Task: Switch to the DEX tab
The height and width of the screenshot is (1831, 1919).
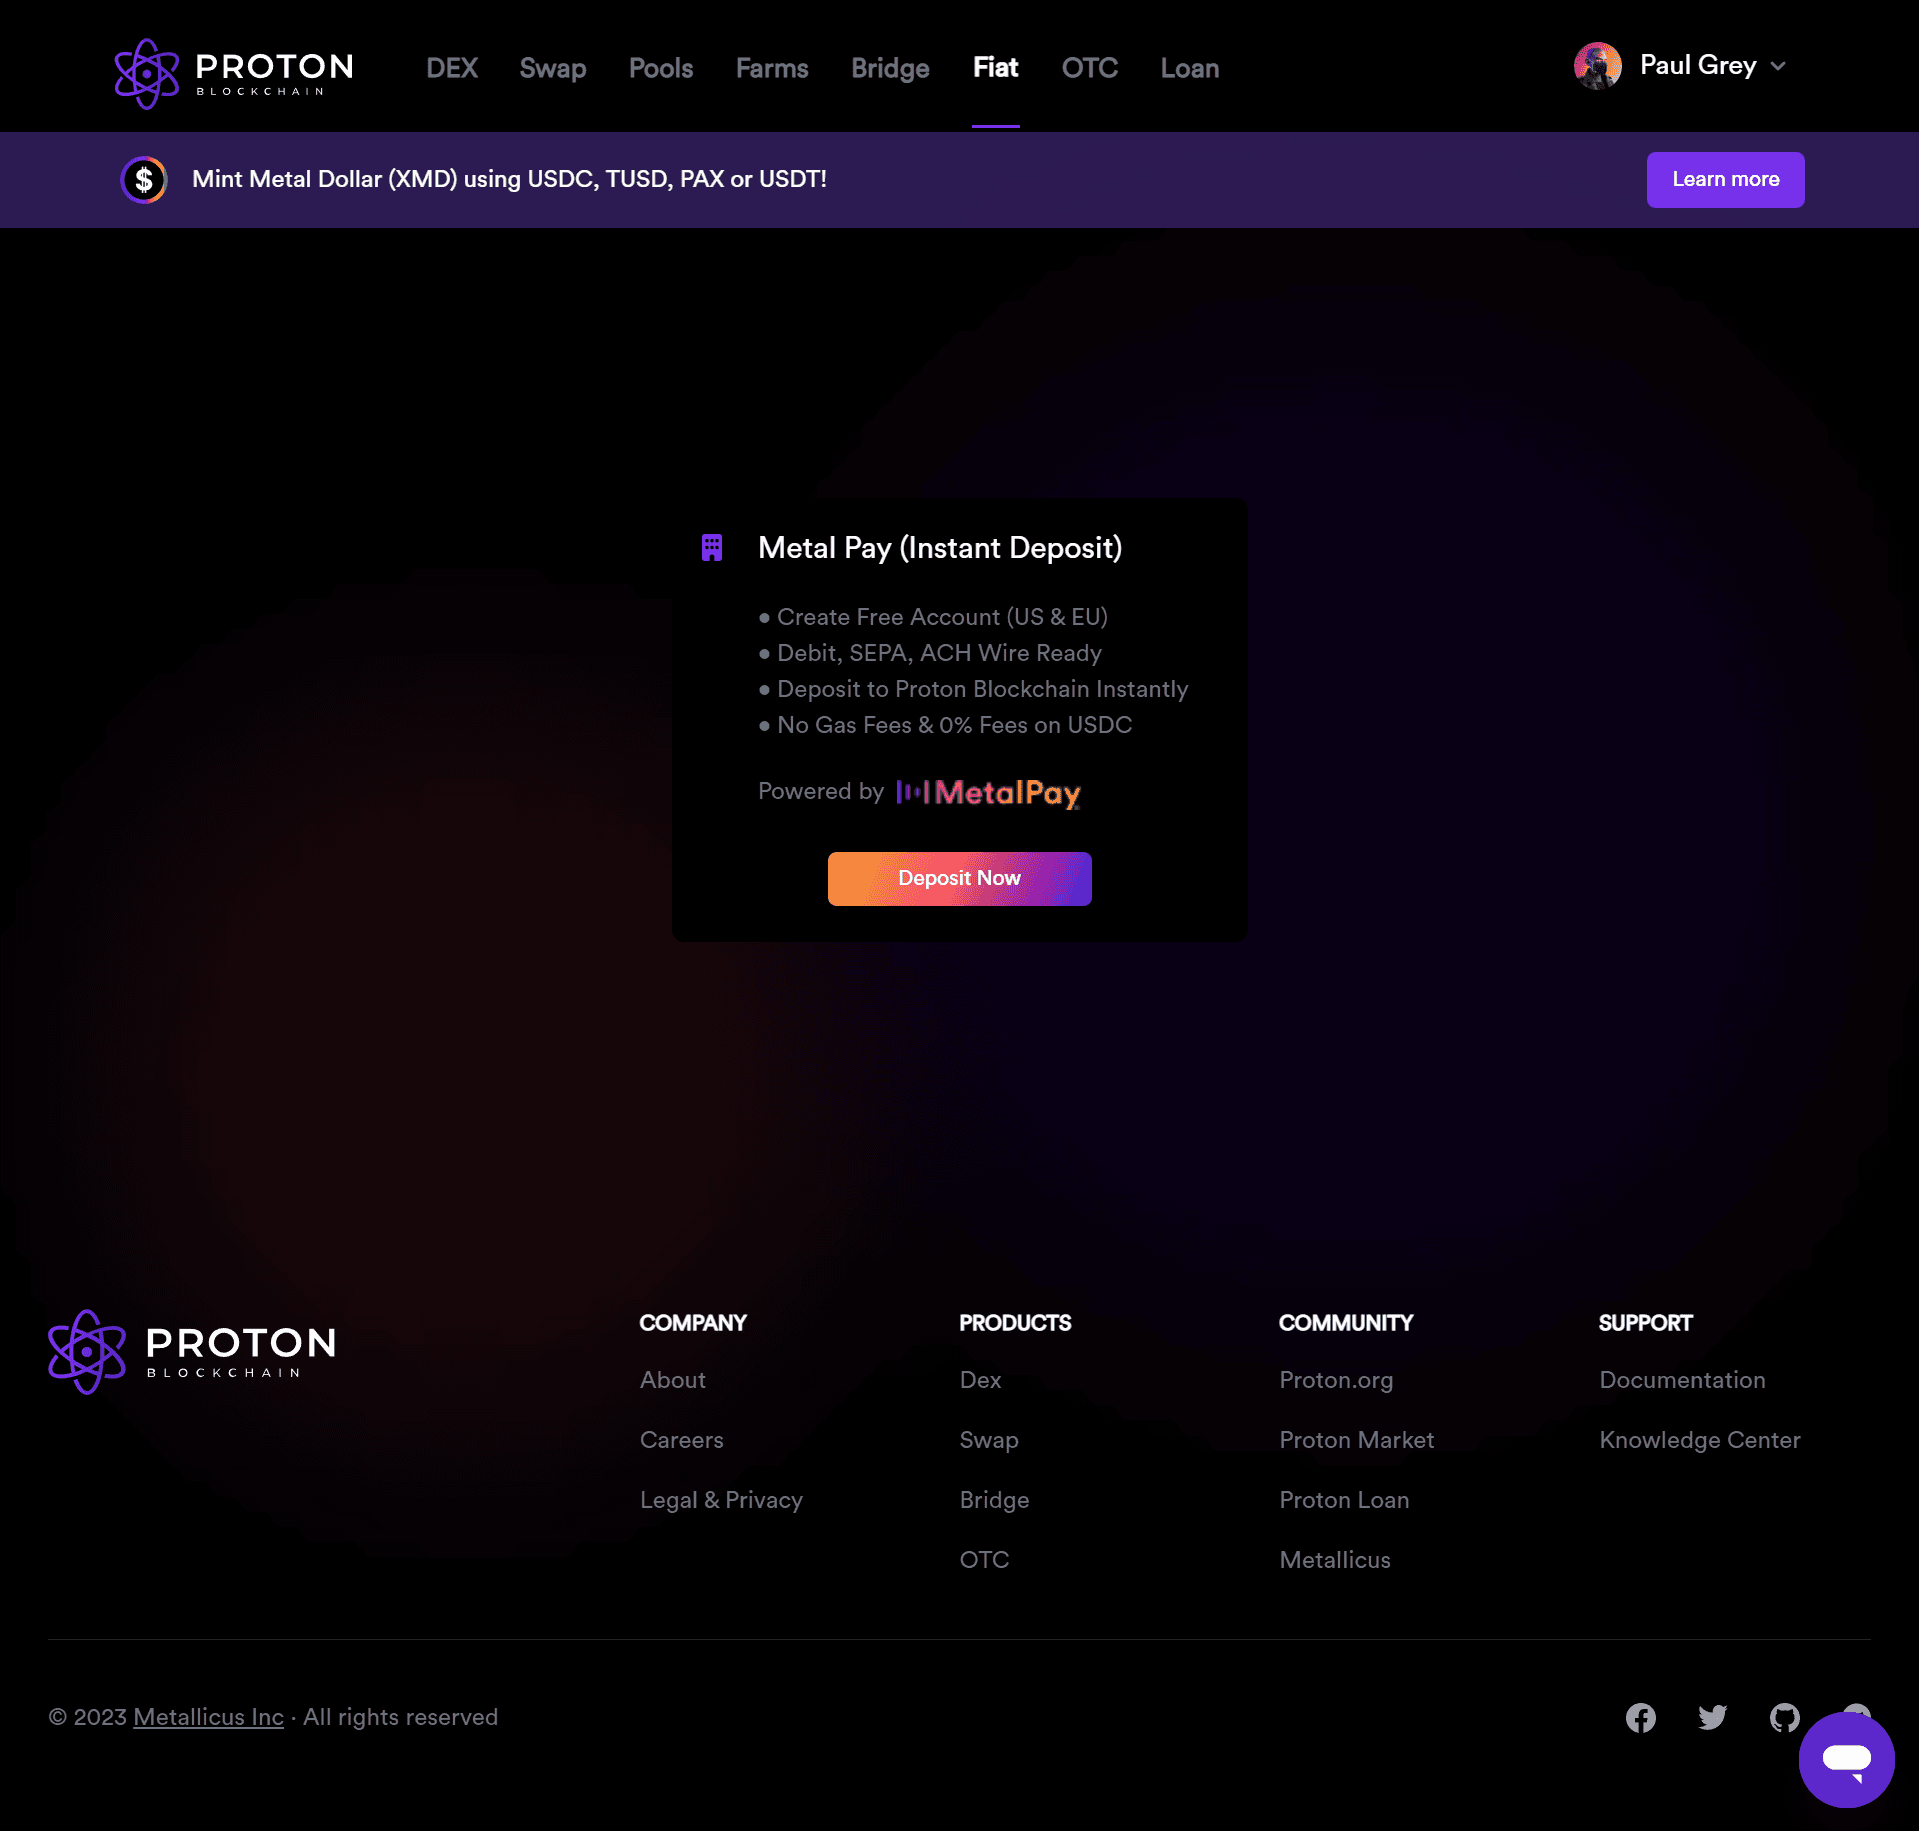Action: [x=452, y=68]
